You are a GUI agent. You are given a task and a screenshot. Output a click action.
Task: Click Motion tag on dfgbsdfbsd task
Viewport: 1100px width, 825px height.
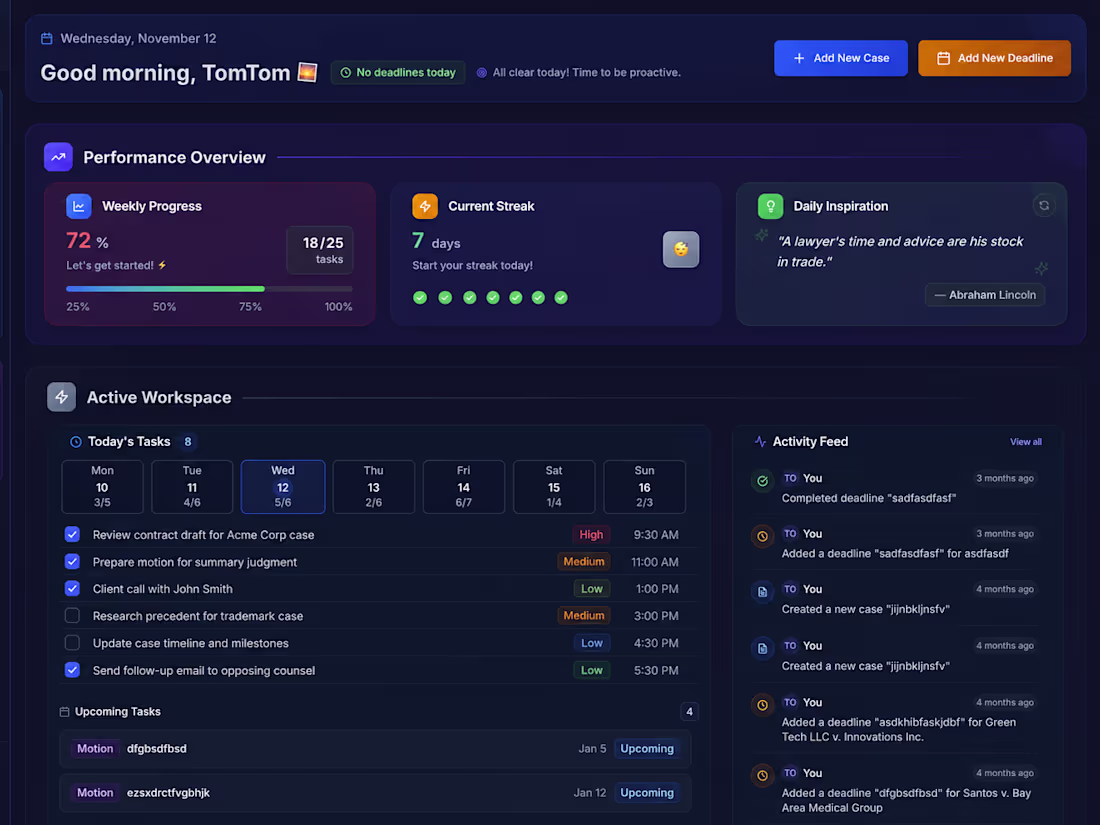tap(95, 749)
